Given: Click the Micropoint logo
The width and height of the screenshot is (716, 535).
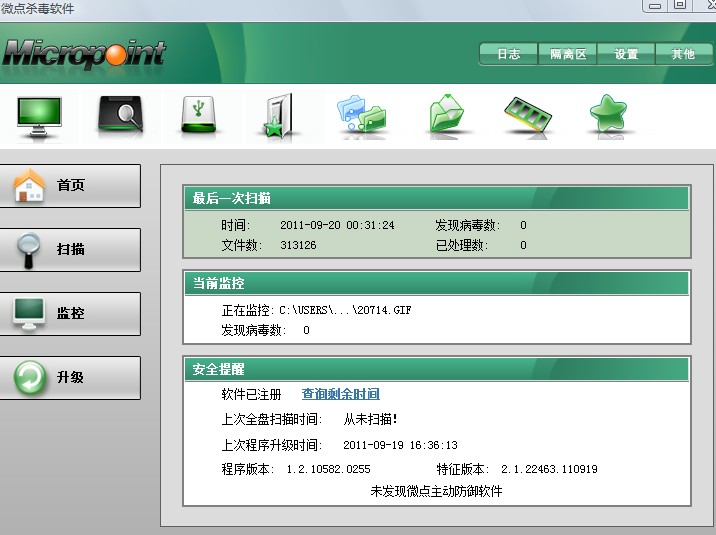Looking at the screenshot, I should [x=84, y=54].
